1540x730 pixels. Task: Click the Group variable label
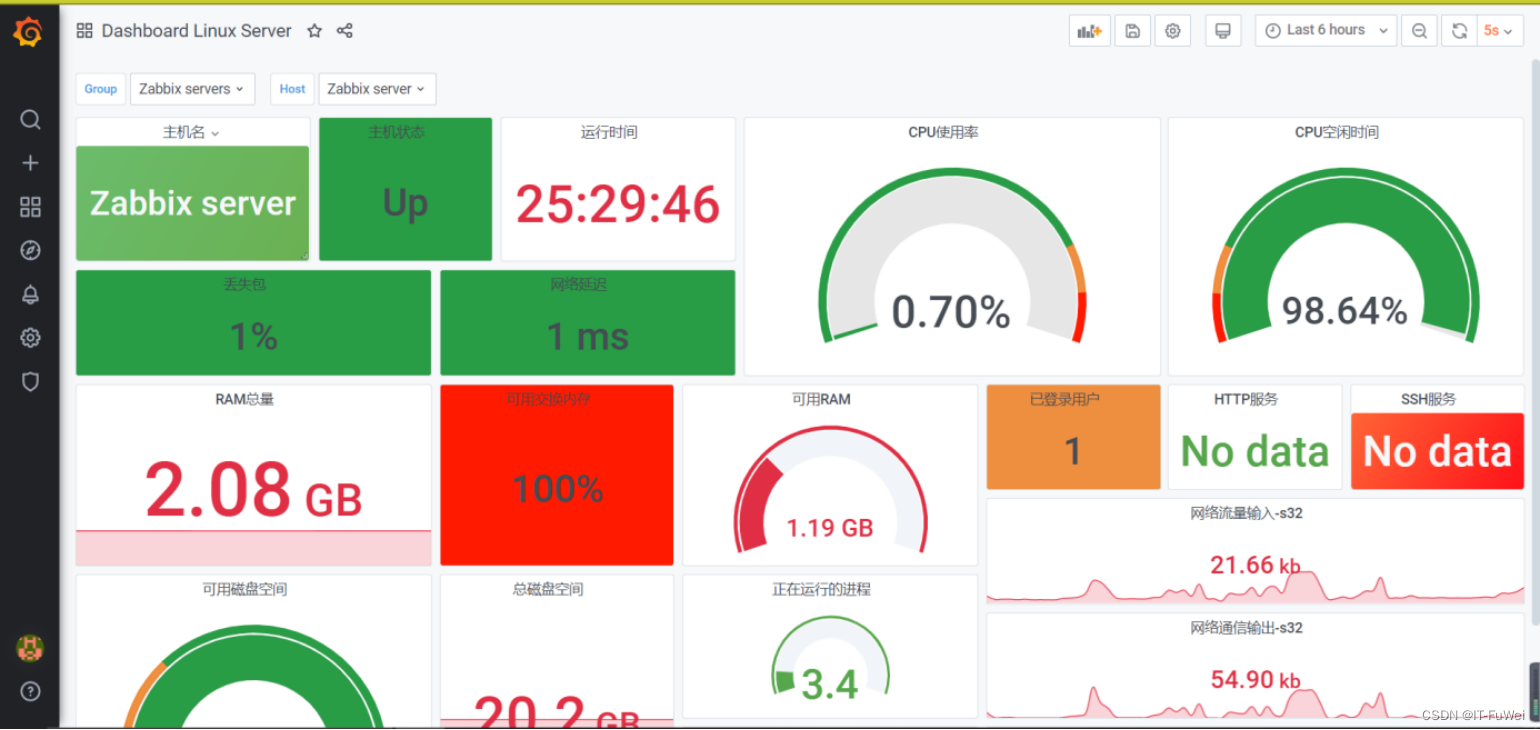101,89
